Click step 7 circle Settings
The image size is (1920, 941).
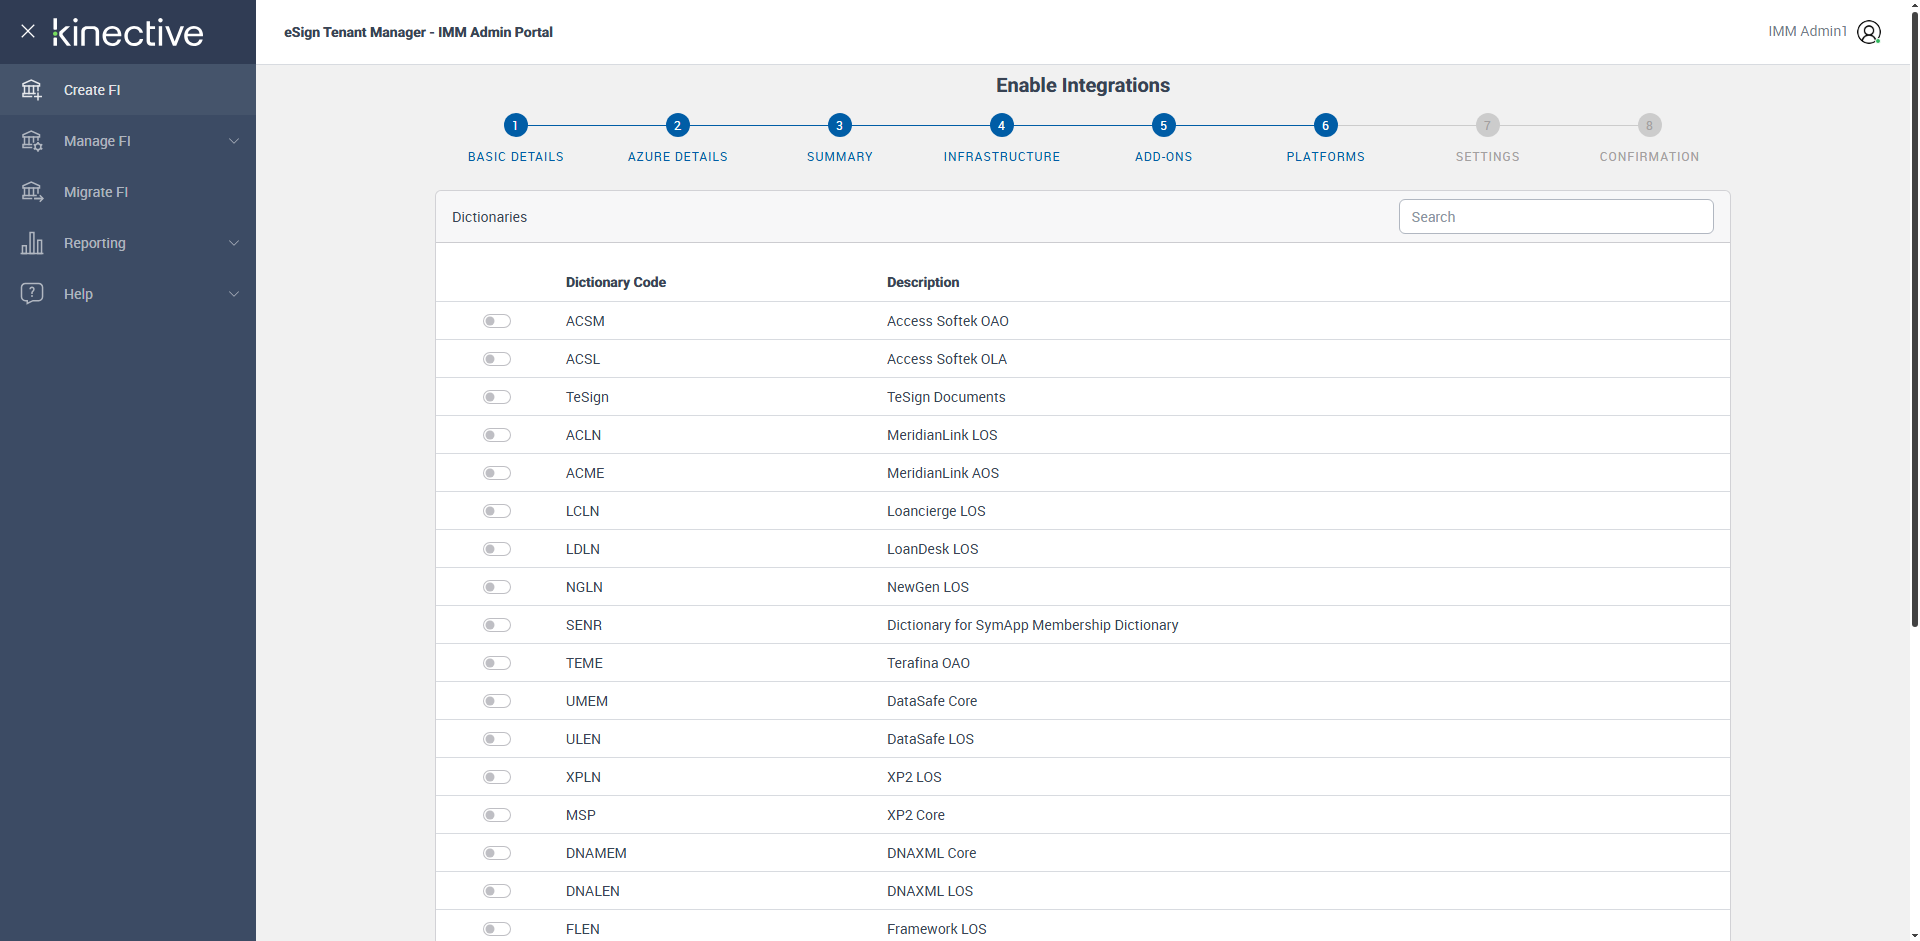[1487, 125]
